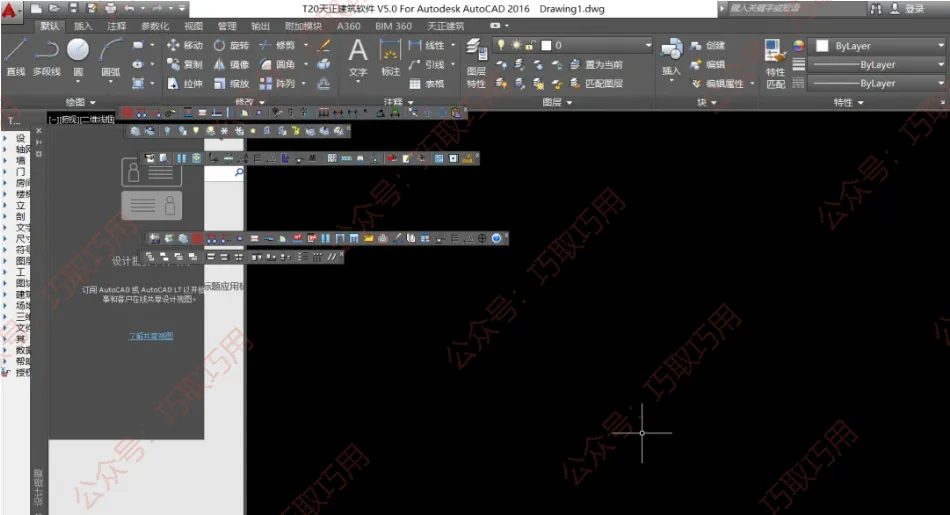Switch to the 天正建筑 ribbon tab
950x515 pixels.
pyautogui.click(x=446, y=25)
